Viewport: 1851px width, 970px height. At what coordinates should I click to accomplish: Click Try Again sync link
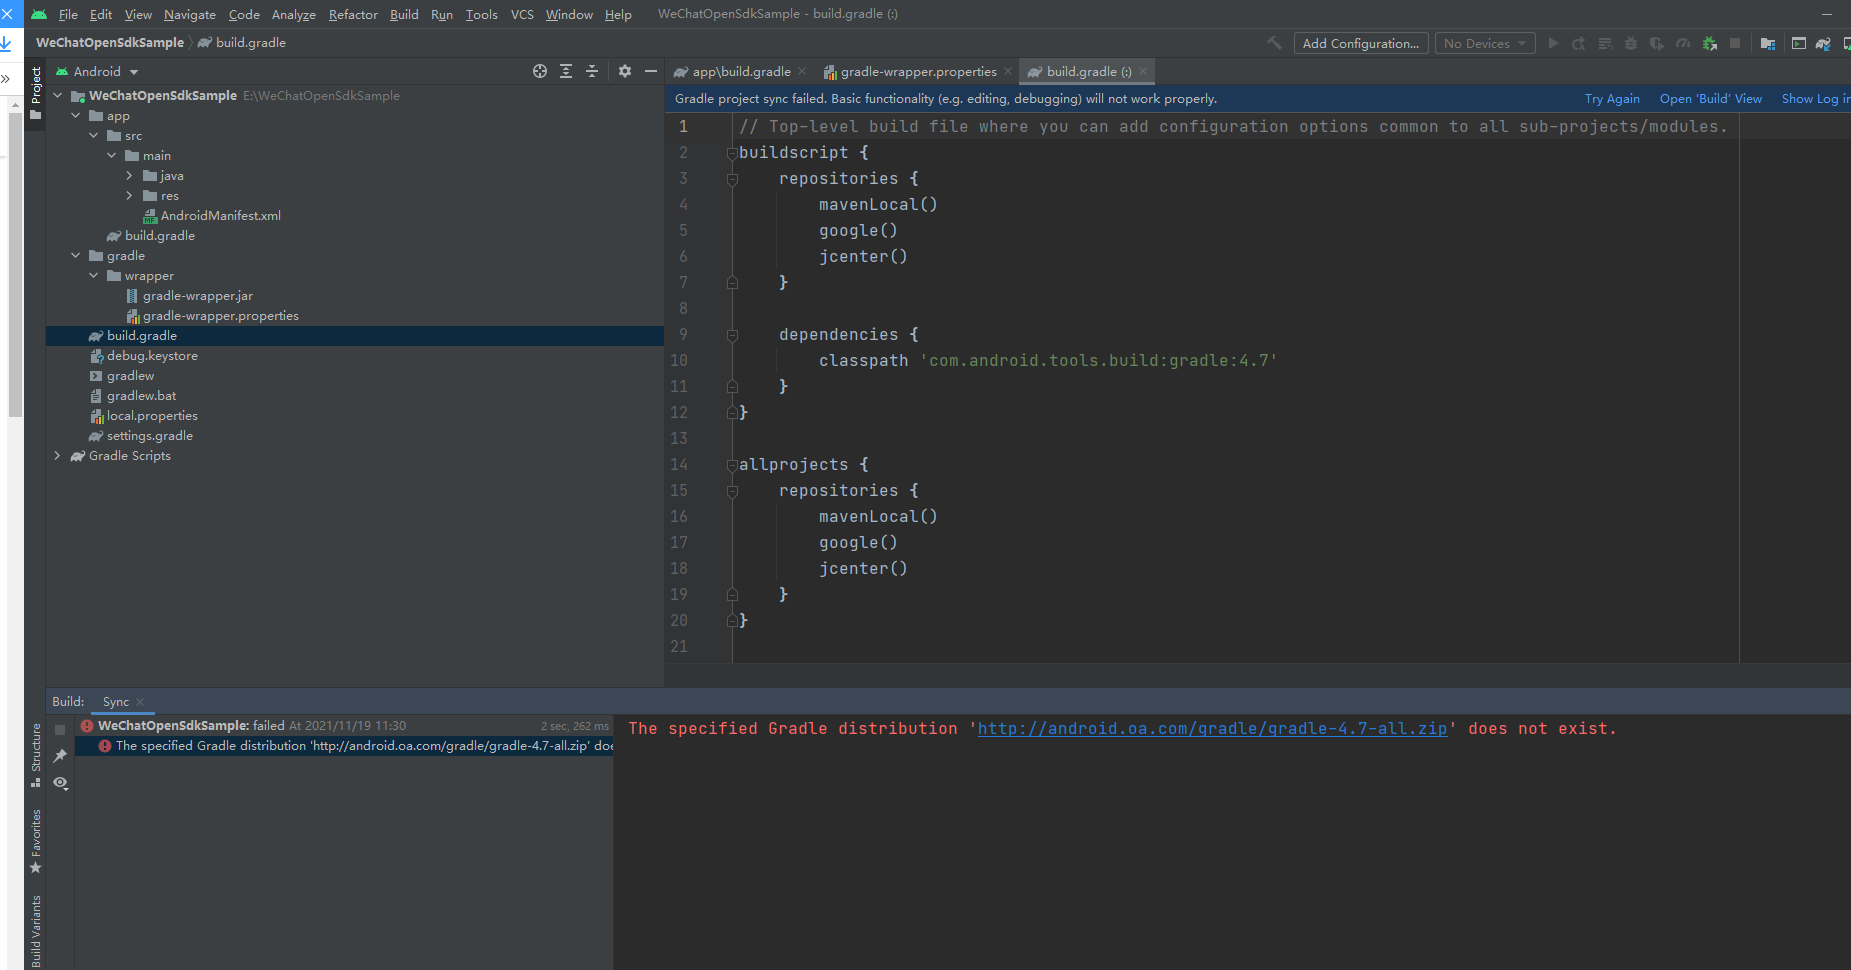point(1612,99)
